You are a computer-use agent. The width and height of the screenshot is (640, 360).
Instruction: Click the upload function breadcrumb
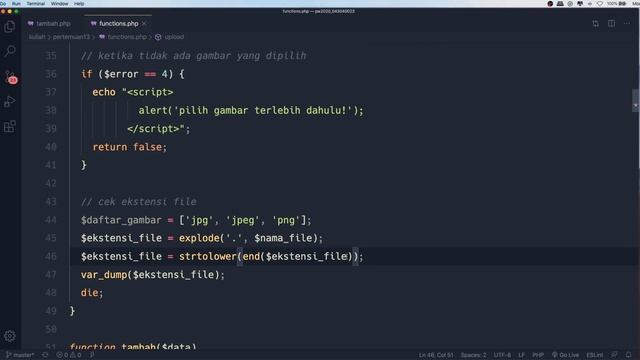[169, 37]
